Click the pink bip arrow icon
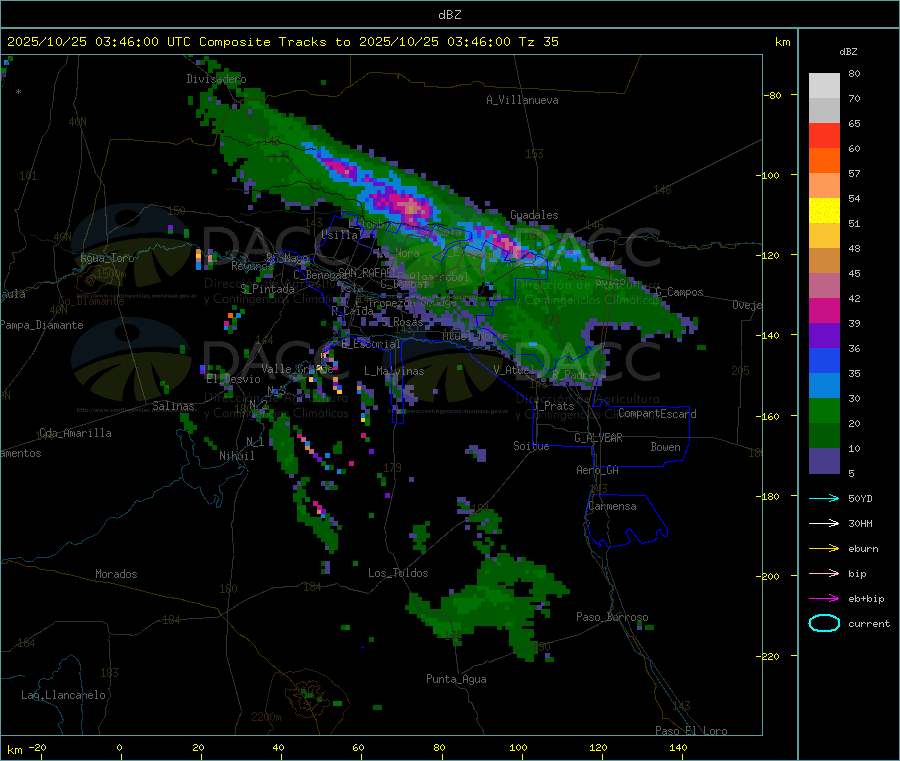The height and width of the screenshot is (761, 900). pyautogui.click(x=824, y=573)
